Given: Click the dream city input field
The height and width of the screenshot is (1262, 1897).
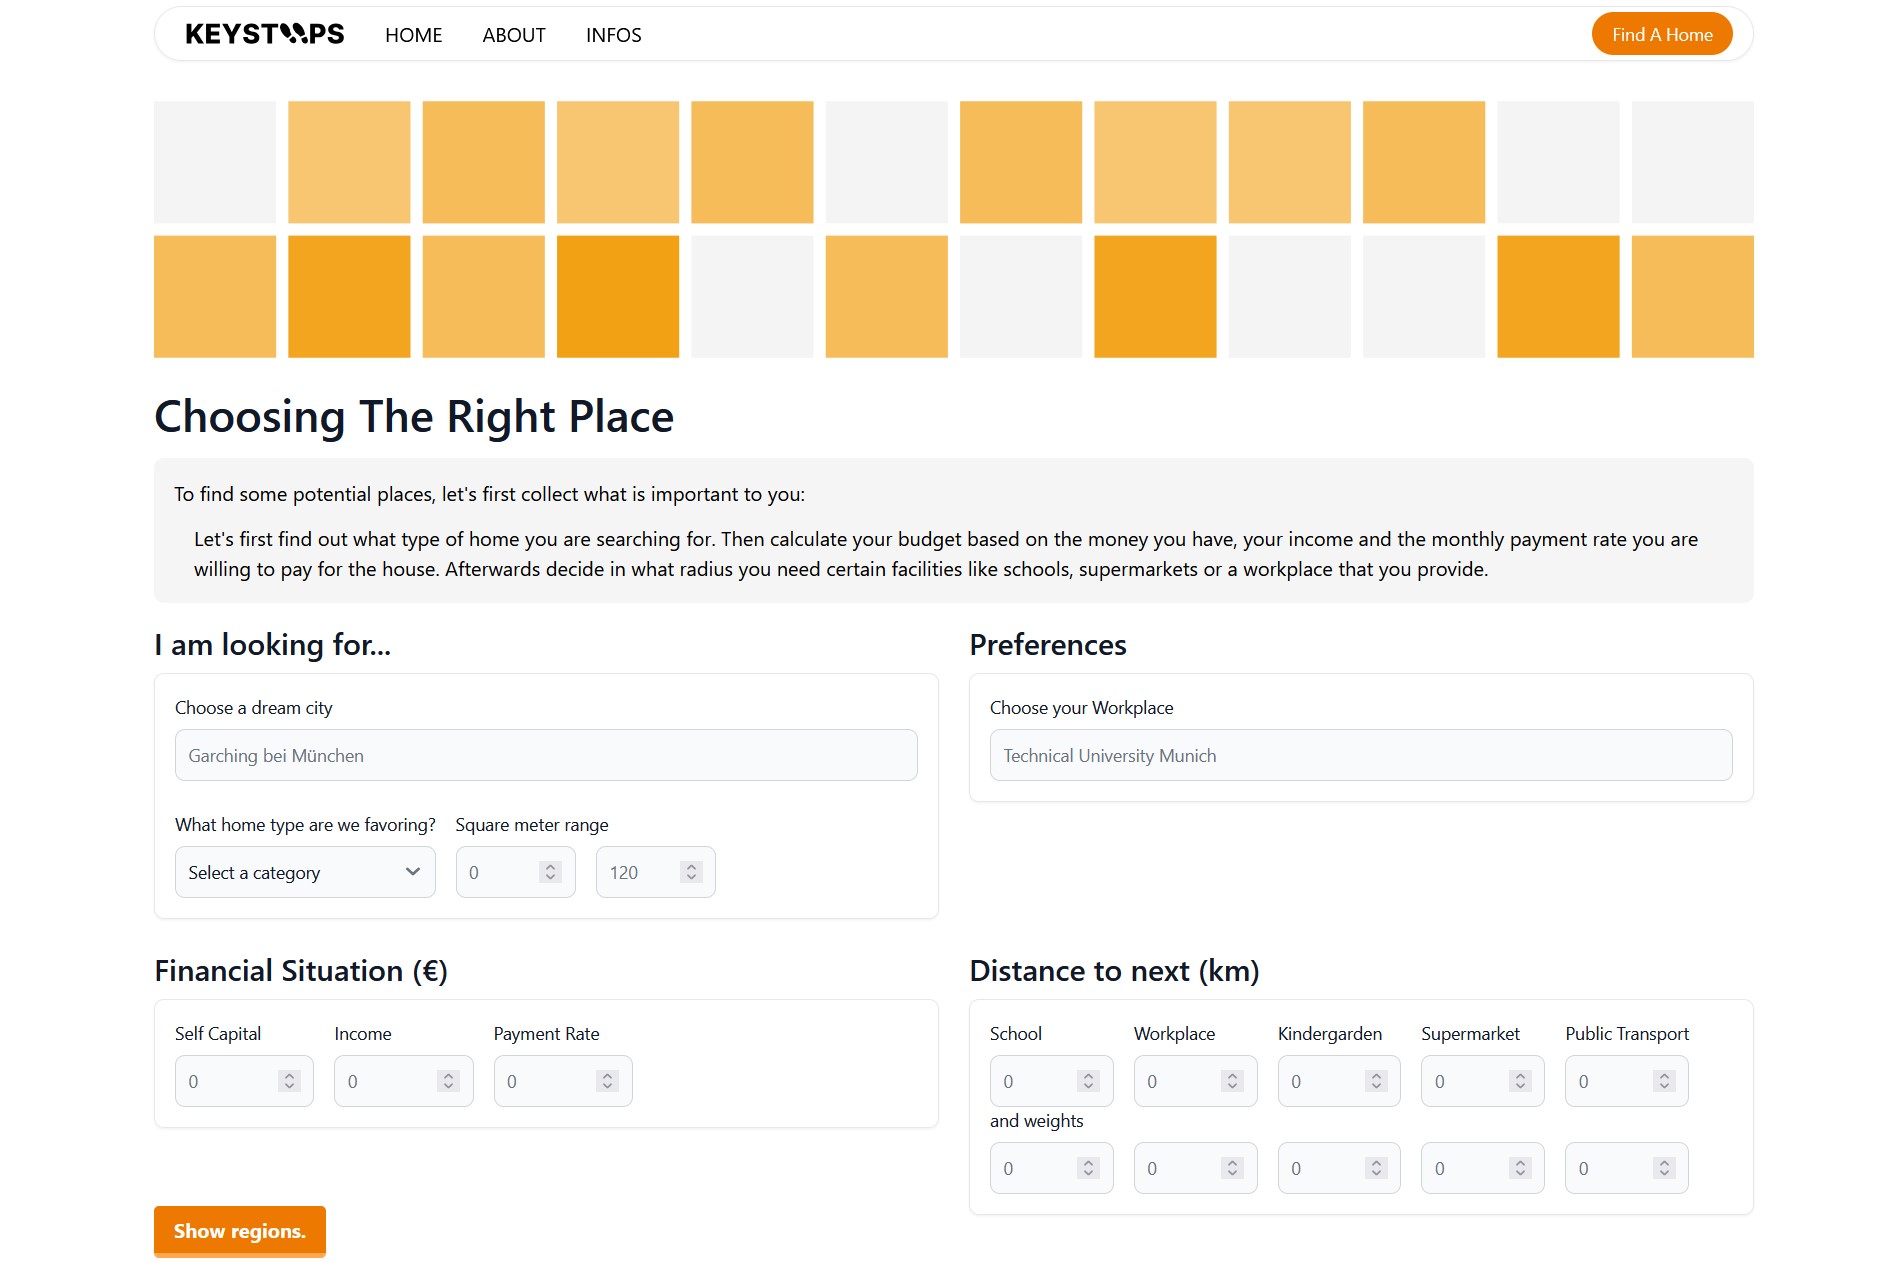Looking at the screenshot, I should pyautogui.click(x=545, y=755).
